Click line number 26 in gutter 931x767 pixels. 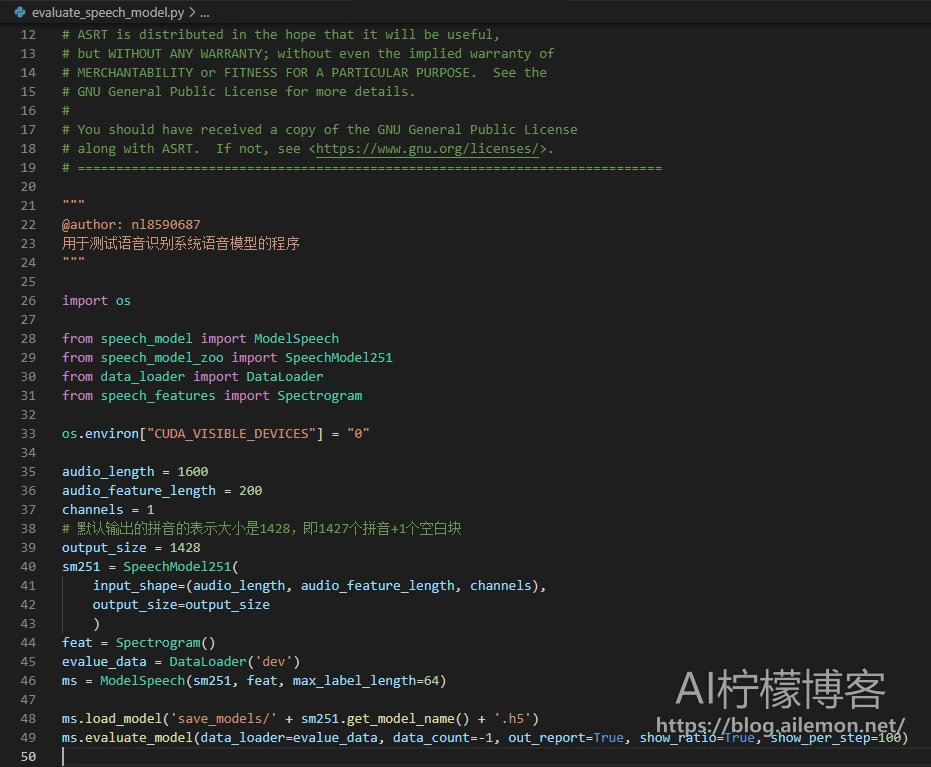(28, 300)
